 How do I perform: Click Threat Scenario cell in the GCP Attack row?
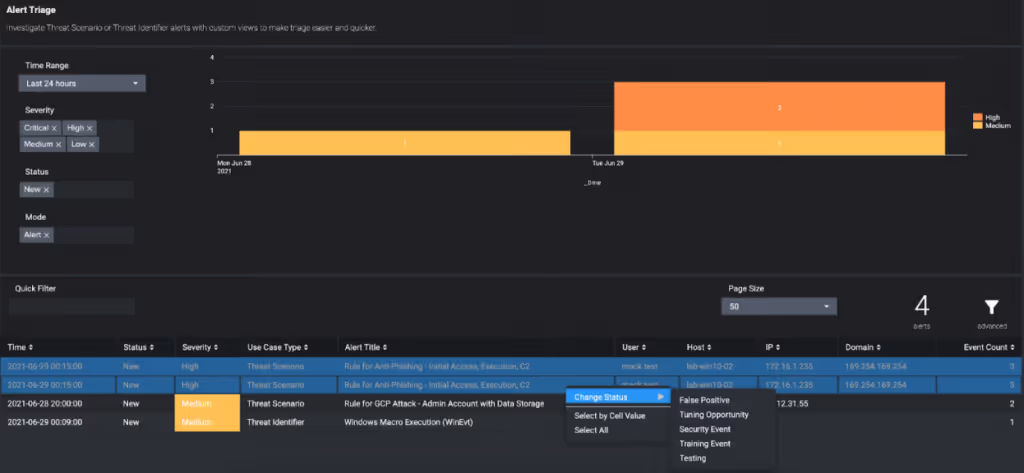(x=275, y=404)
